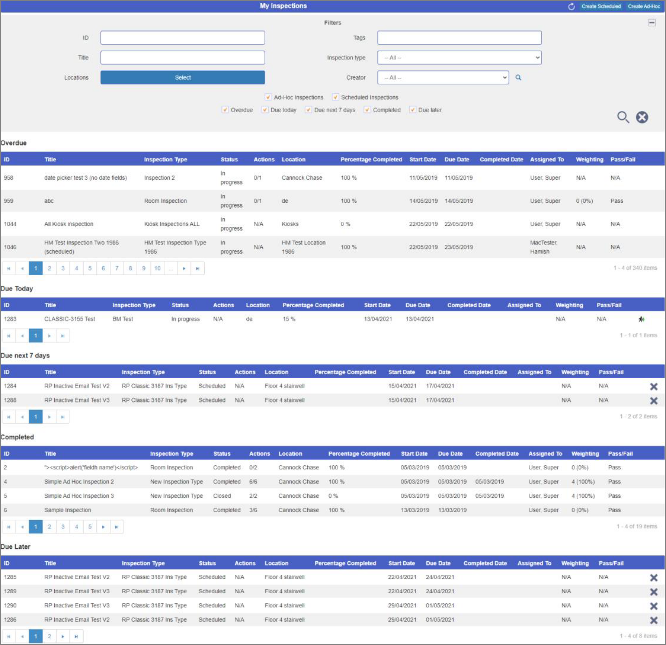
Task: Go to page 6 of Overdue inspections
Action: (103, 268)
